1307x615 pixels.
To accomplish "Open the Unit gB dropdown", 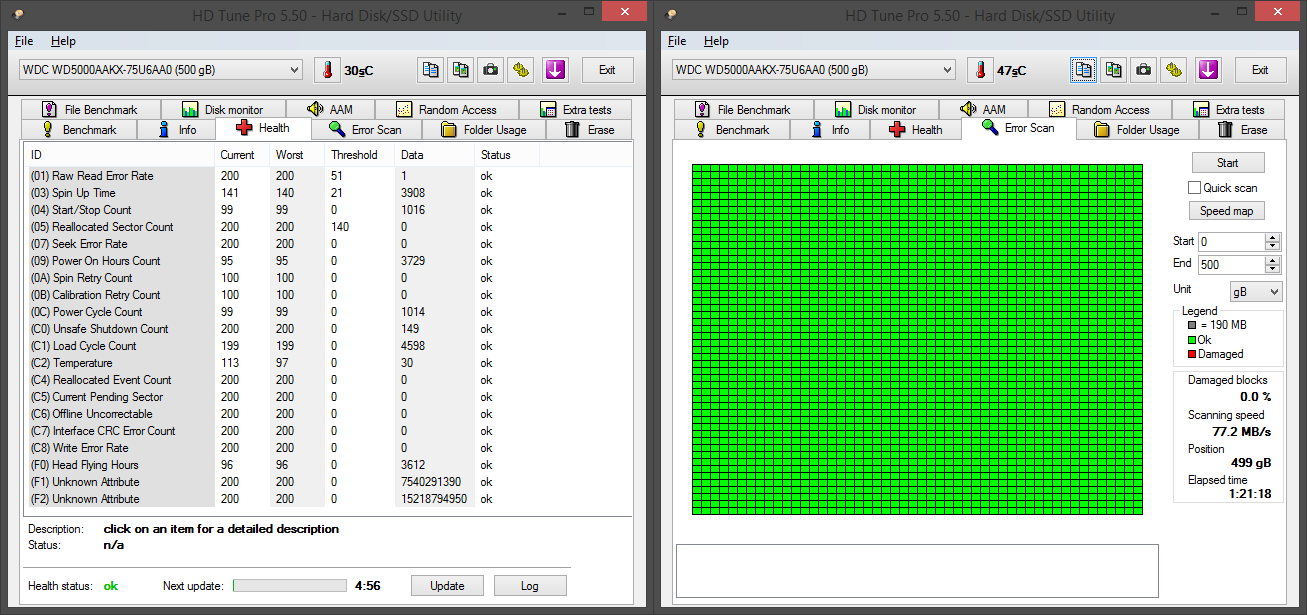I will pos(1254,291).
